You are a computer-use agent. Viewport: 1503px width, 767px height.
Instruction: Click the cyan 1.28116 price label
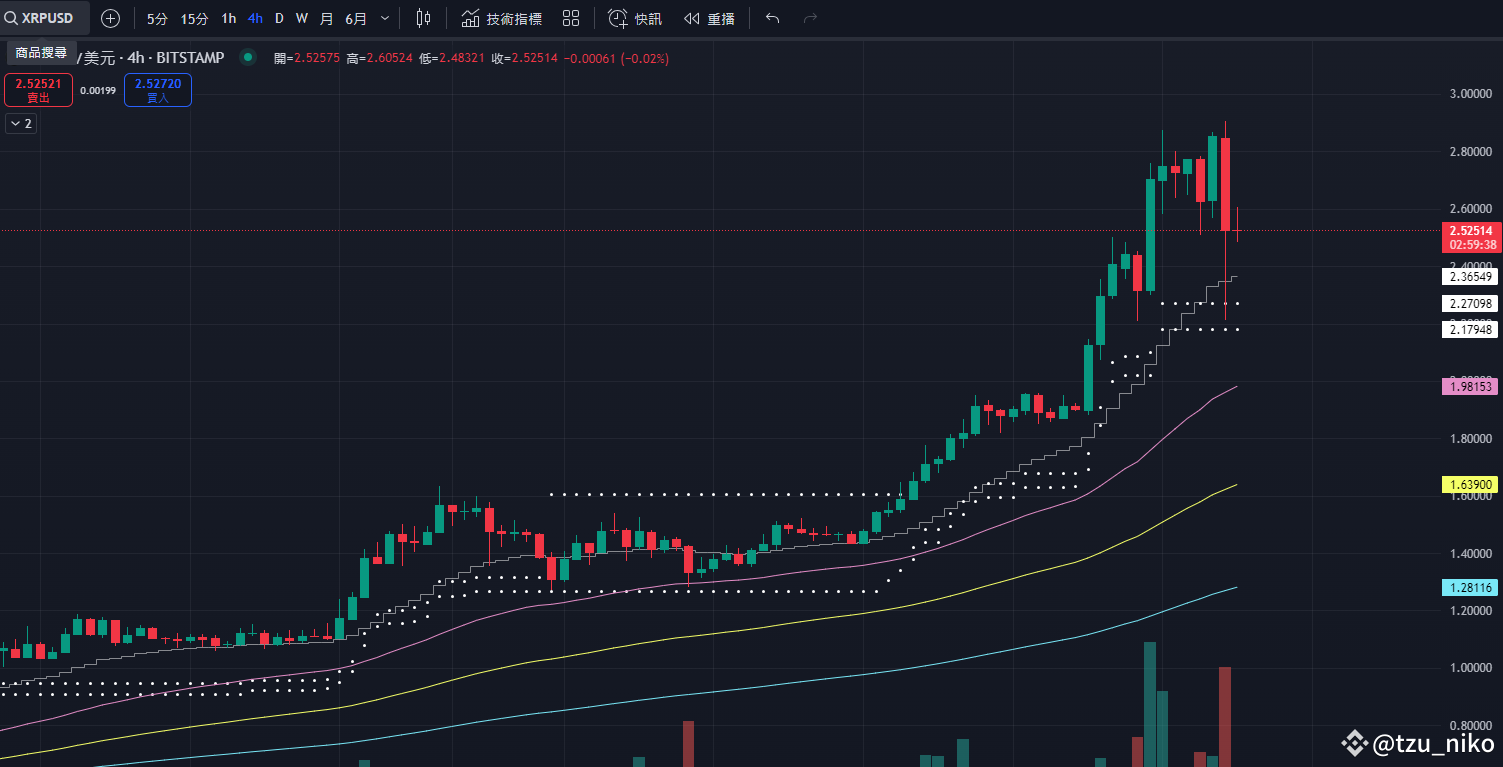click(1470, 587)
